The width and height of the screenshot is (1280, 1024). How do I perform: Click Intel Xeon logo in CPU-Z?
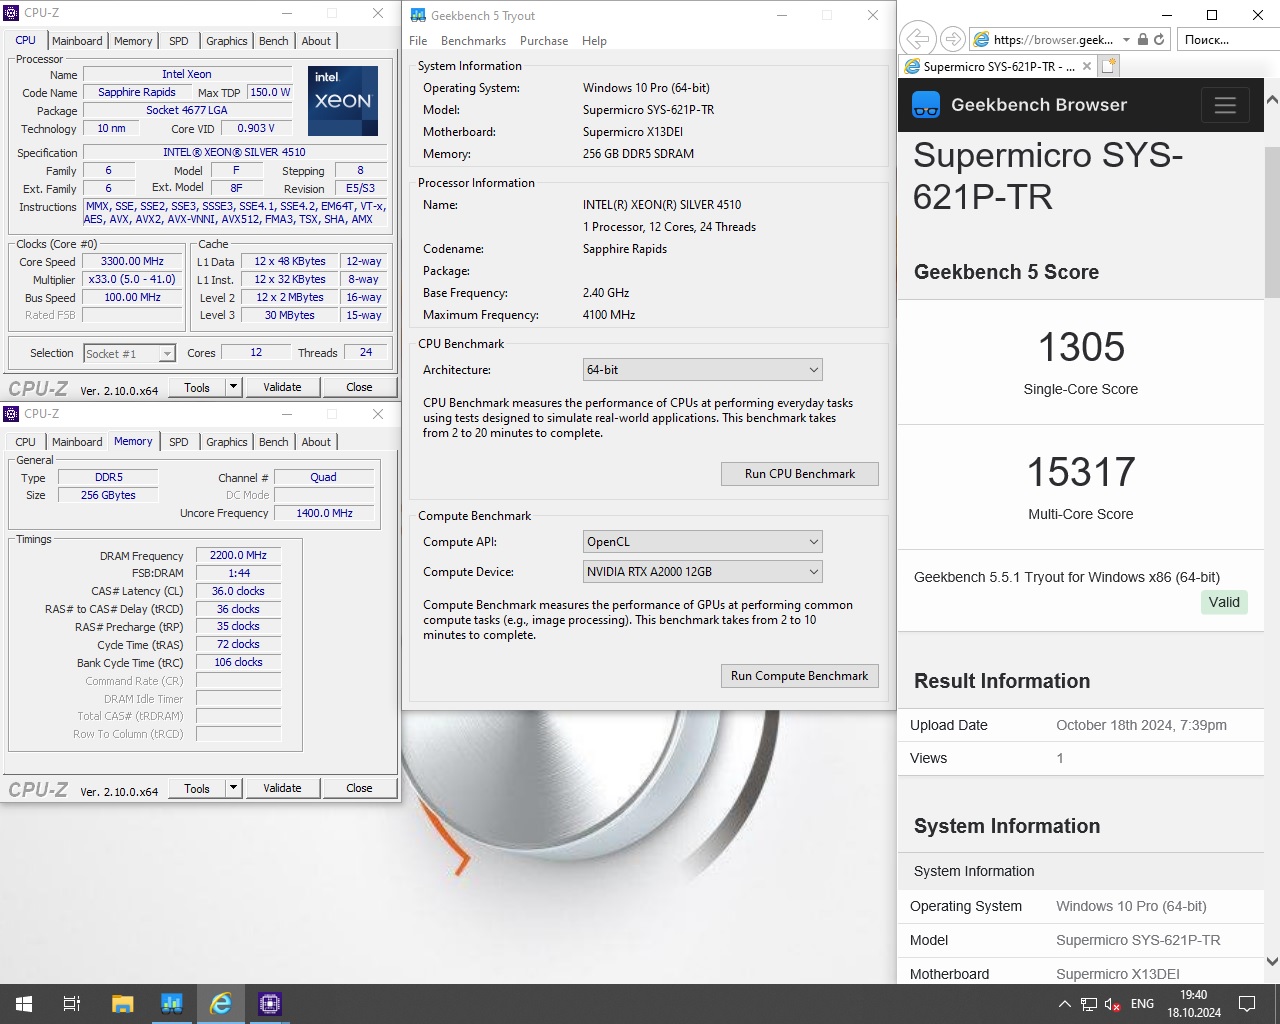(x=343, y=101)
